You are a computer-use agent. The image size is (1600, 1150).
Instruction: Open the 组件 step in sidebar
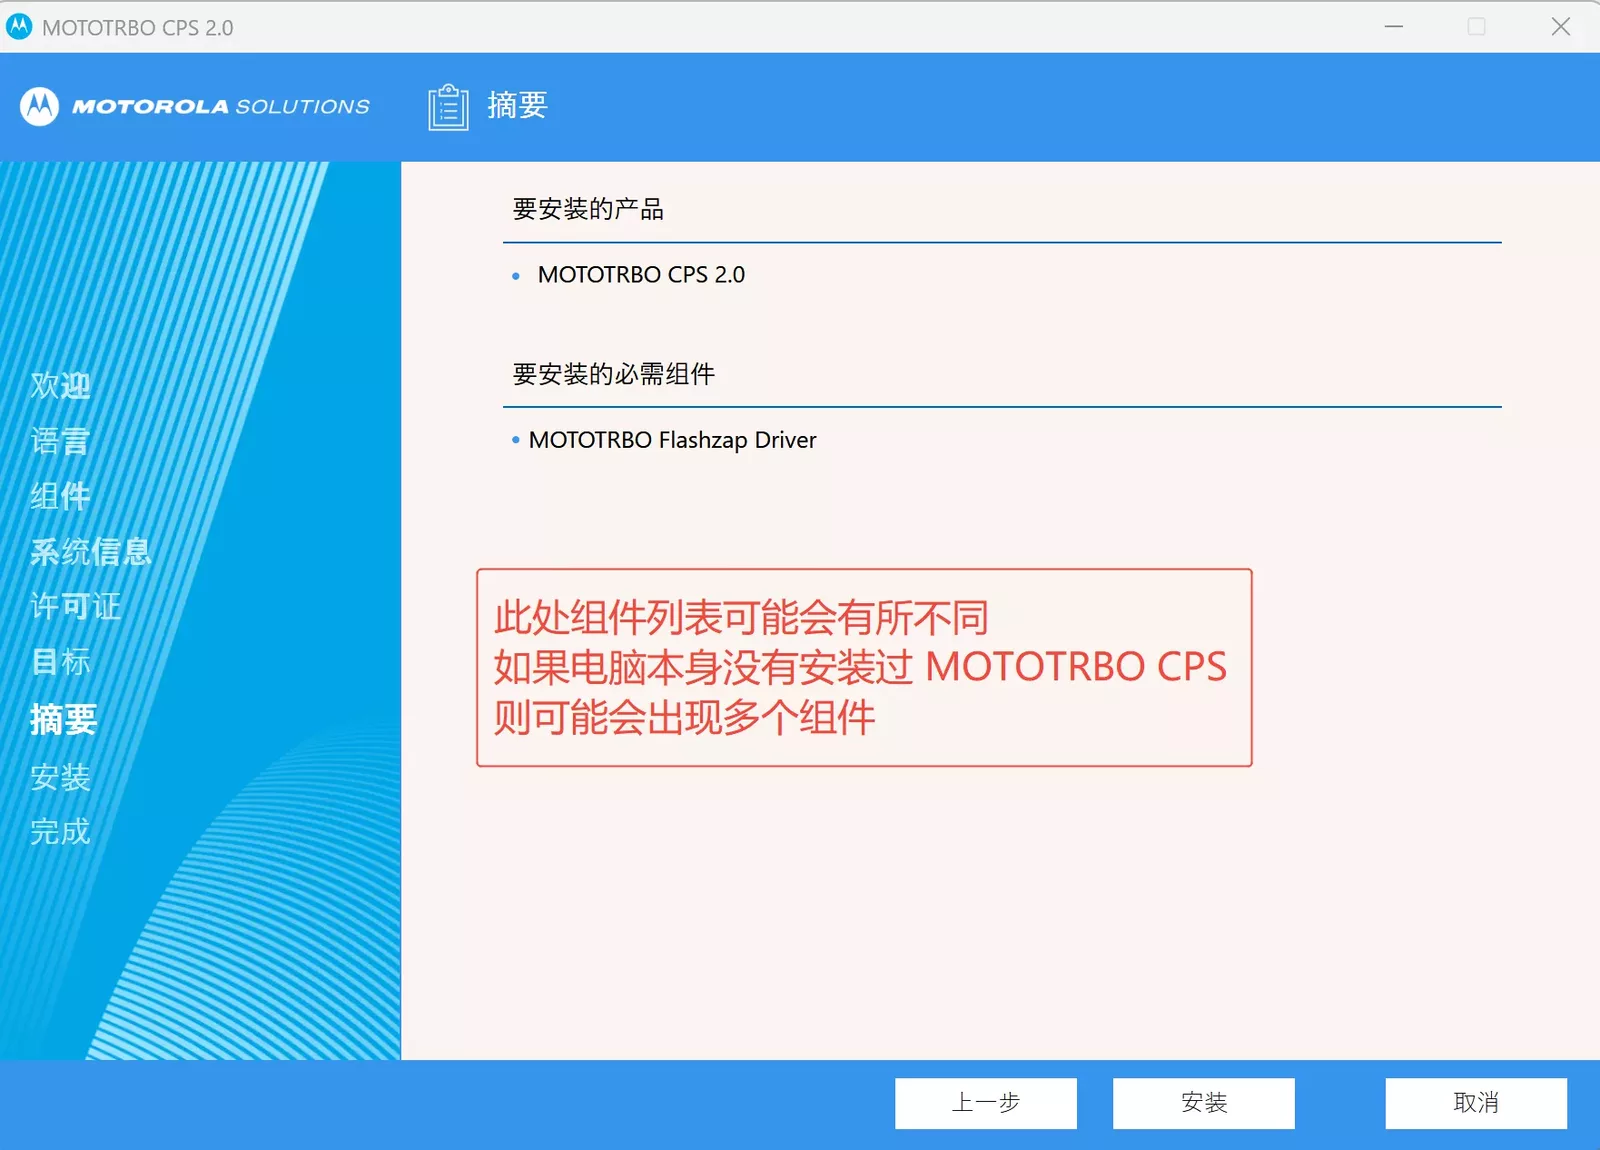pyautogui.click(x=60, y=496)
